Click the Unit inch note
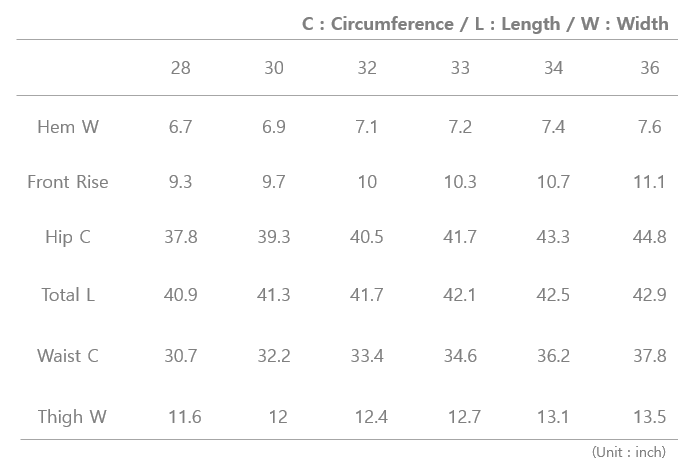The image size is (678, 467). [x=629, y=452]
